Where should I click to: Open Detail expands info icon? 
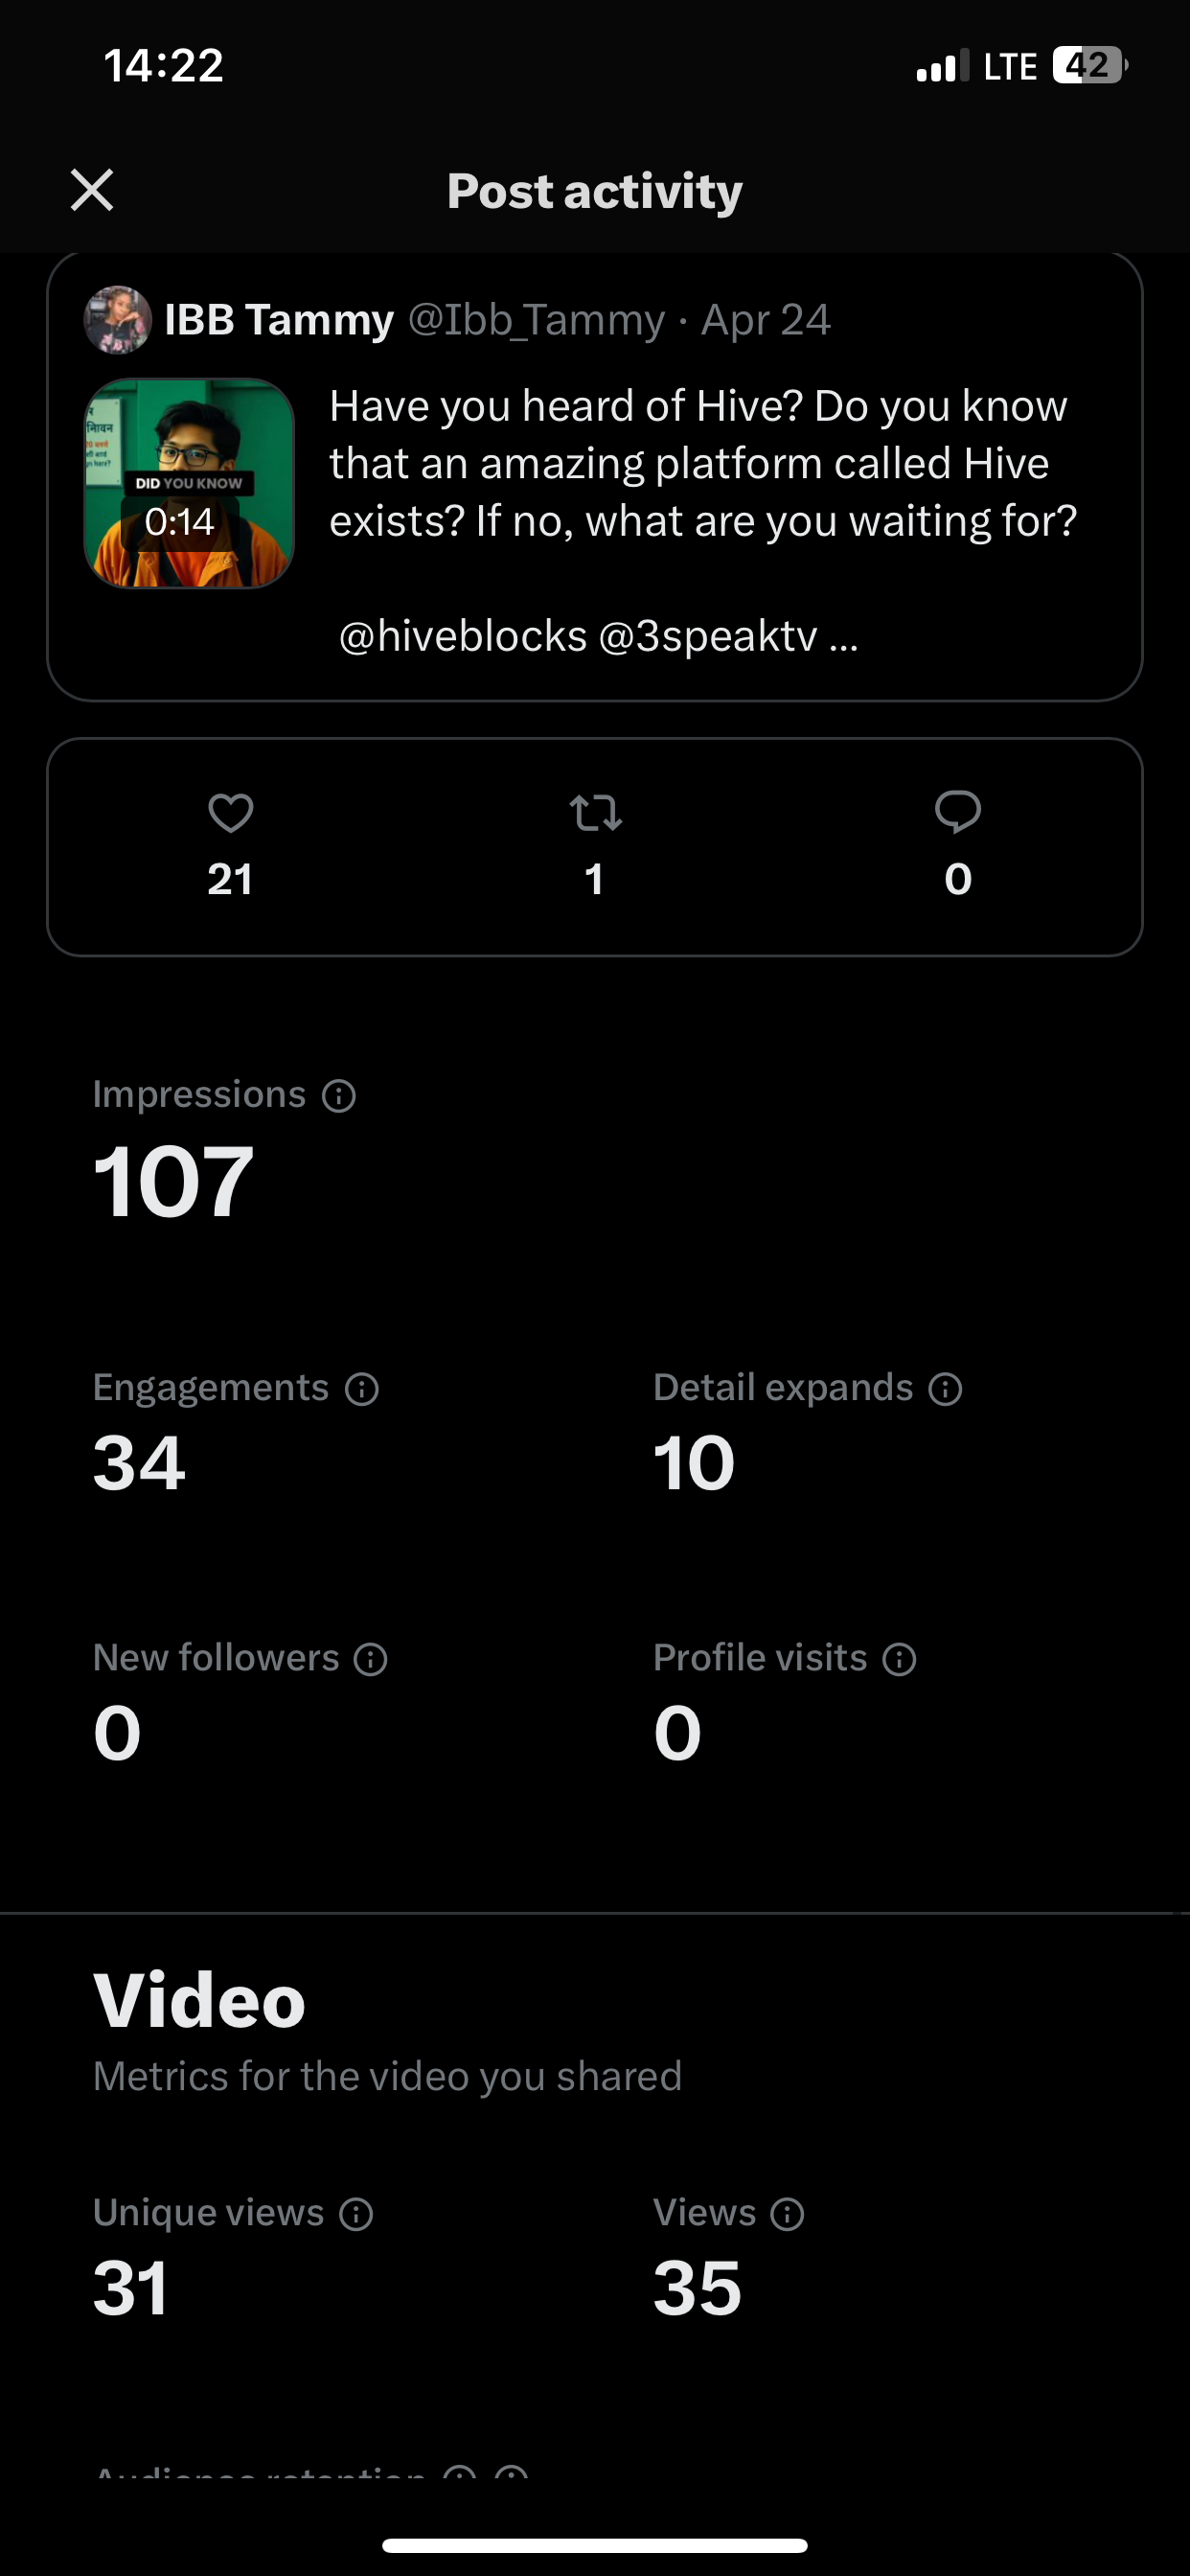click(x=946, y=1389)
